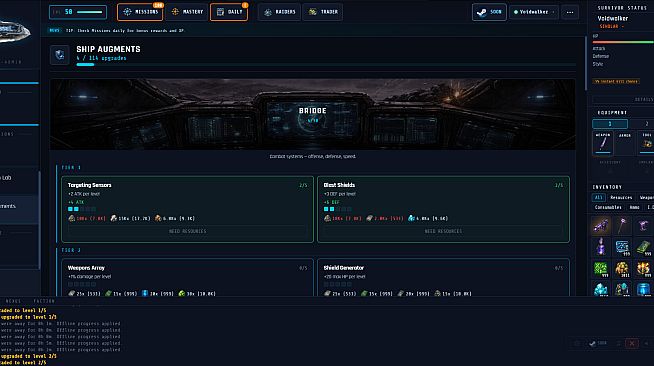Open the Missions panel

141,12
